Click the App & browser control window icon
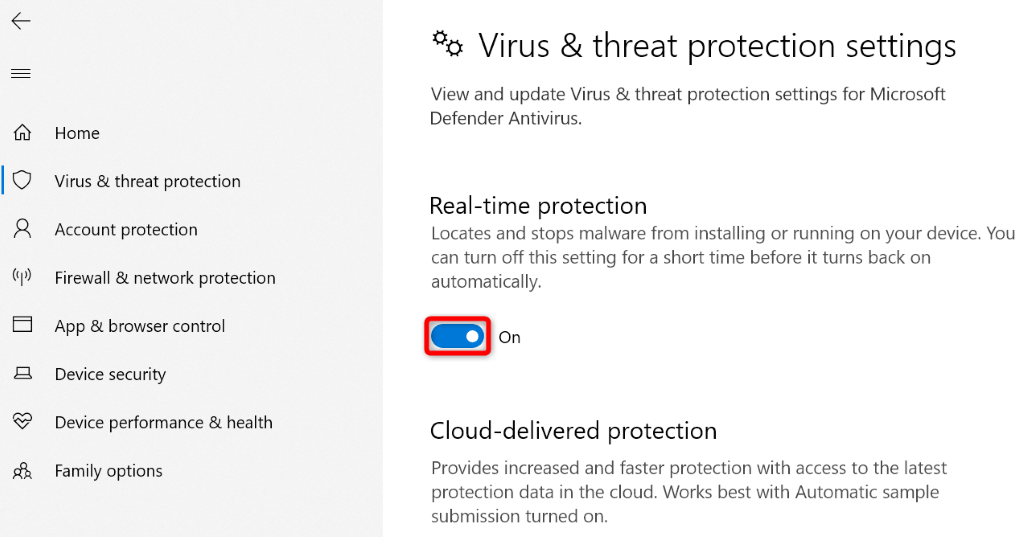The height and width of the screenshot is (537, 1024). click(x=22, y=326)
